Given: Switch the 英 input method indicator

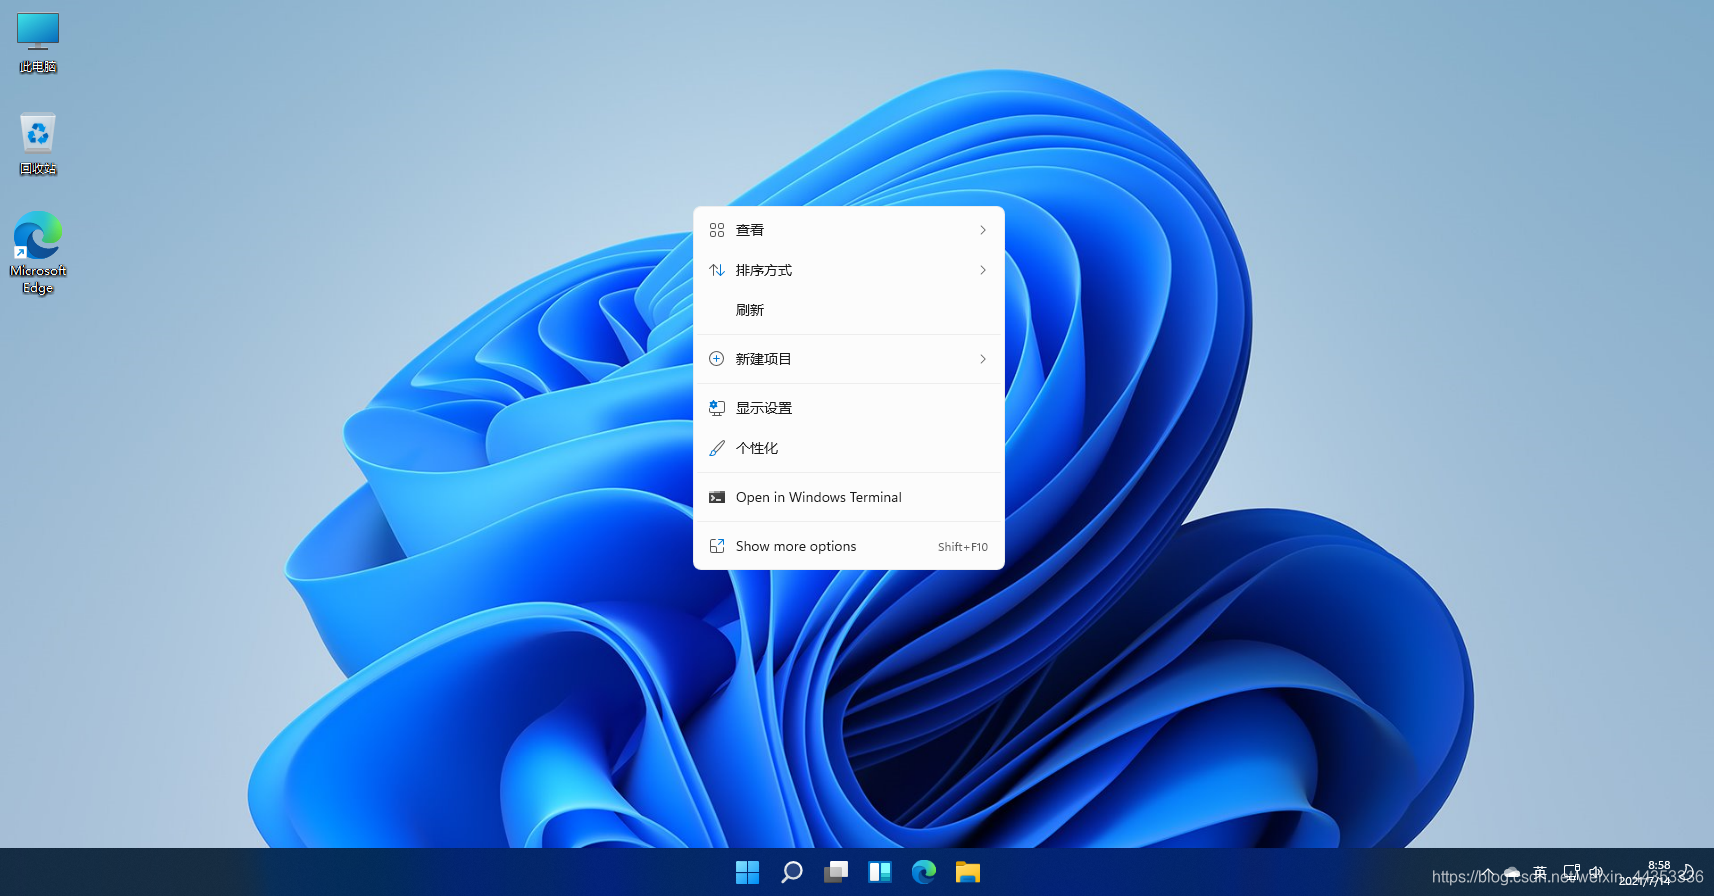Looking at the screenshot, I should [x=1540, y=873].
